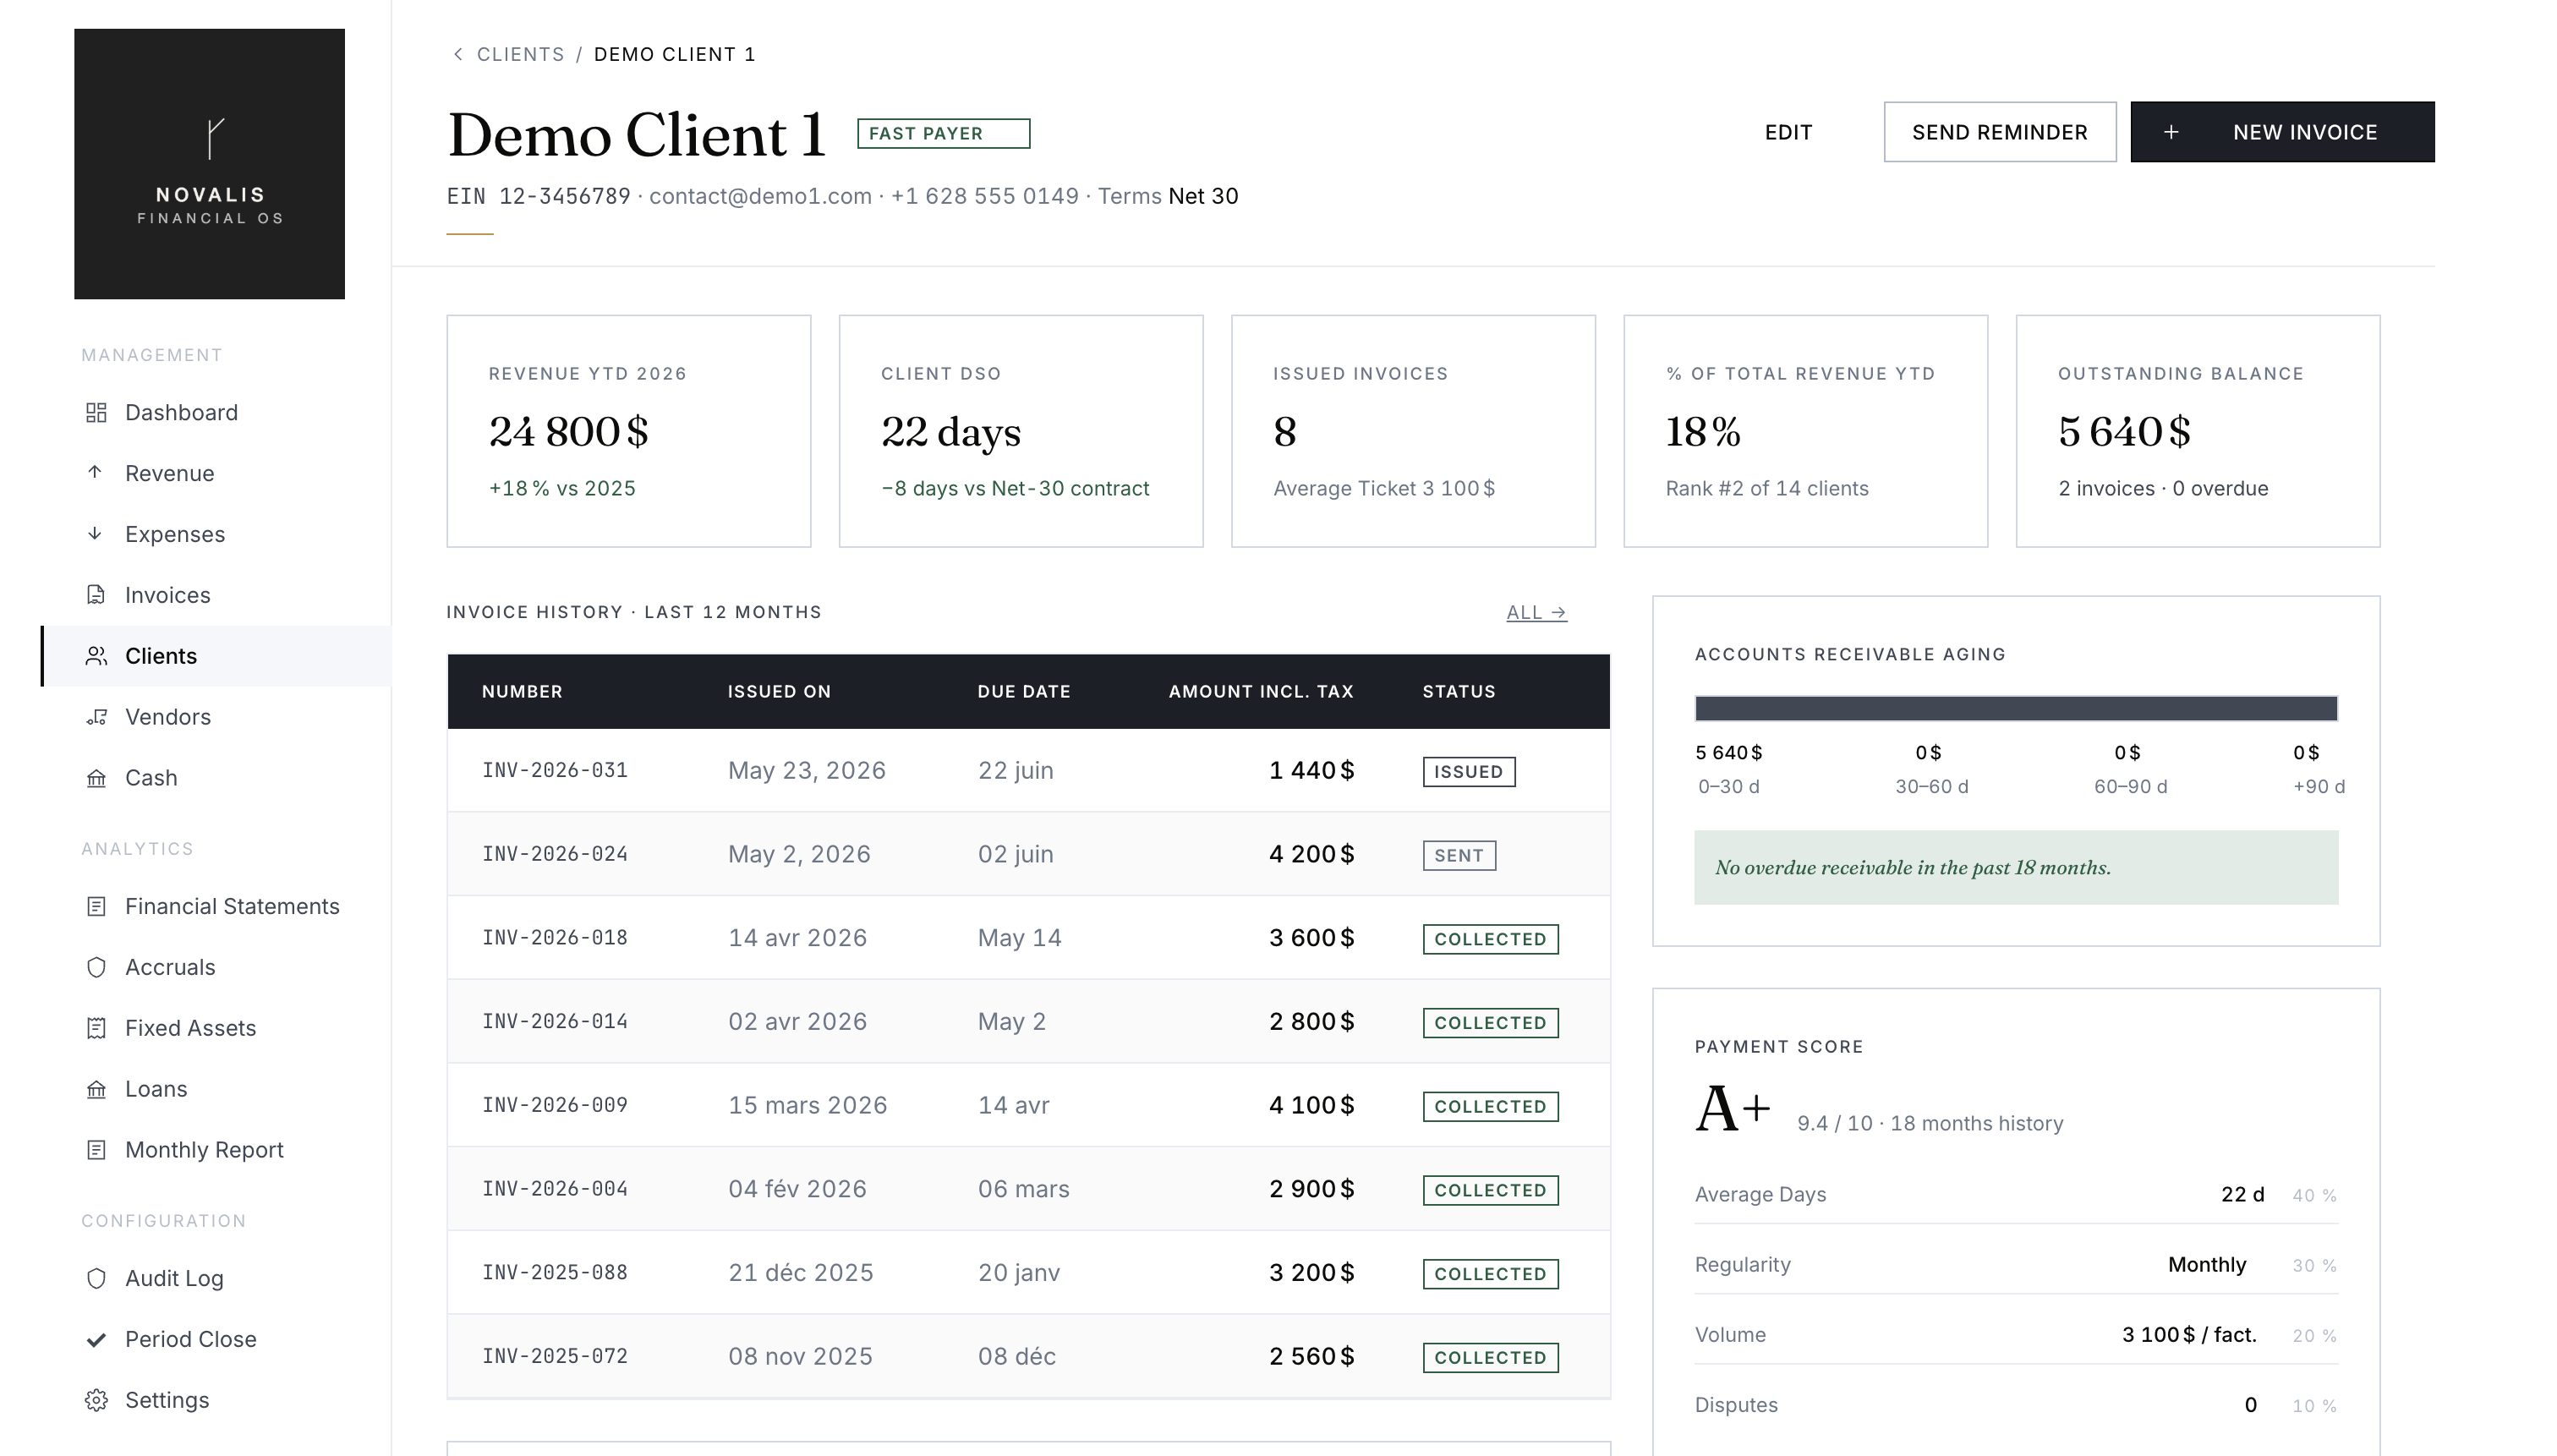2557x1456 pixels.
Task: Click the accounts receivable aging bar
Action: click(2015, 708)
